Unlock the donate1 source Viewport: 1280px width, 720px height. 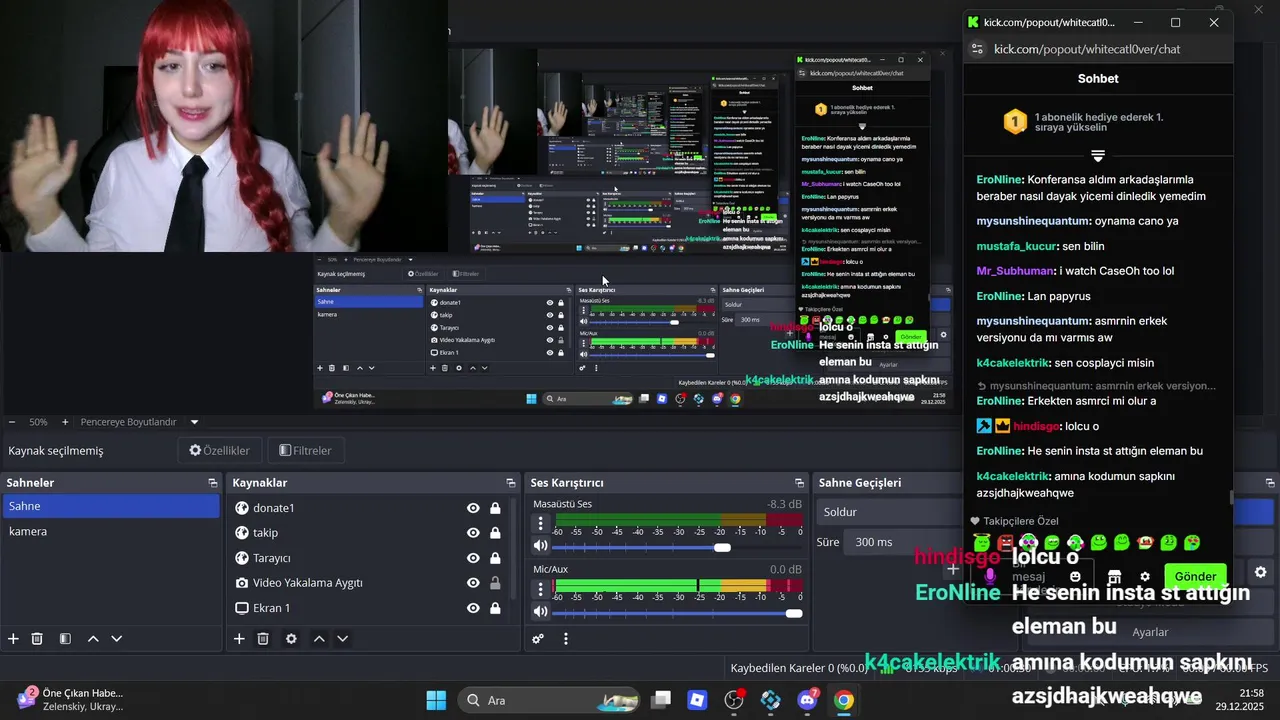coord(495,508)
